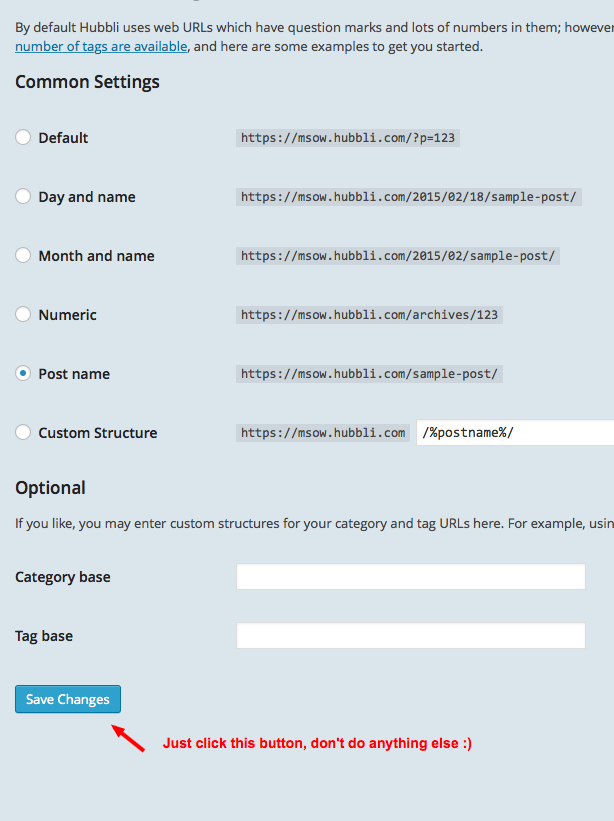Click the Post name option label text
Screen dimensions: 614x821
72,374
